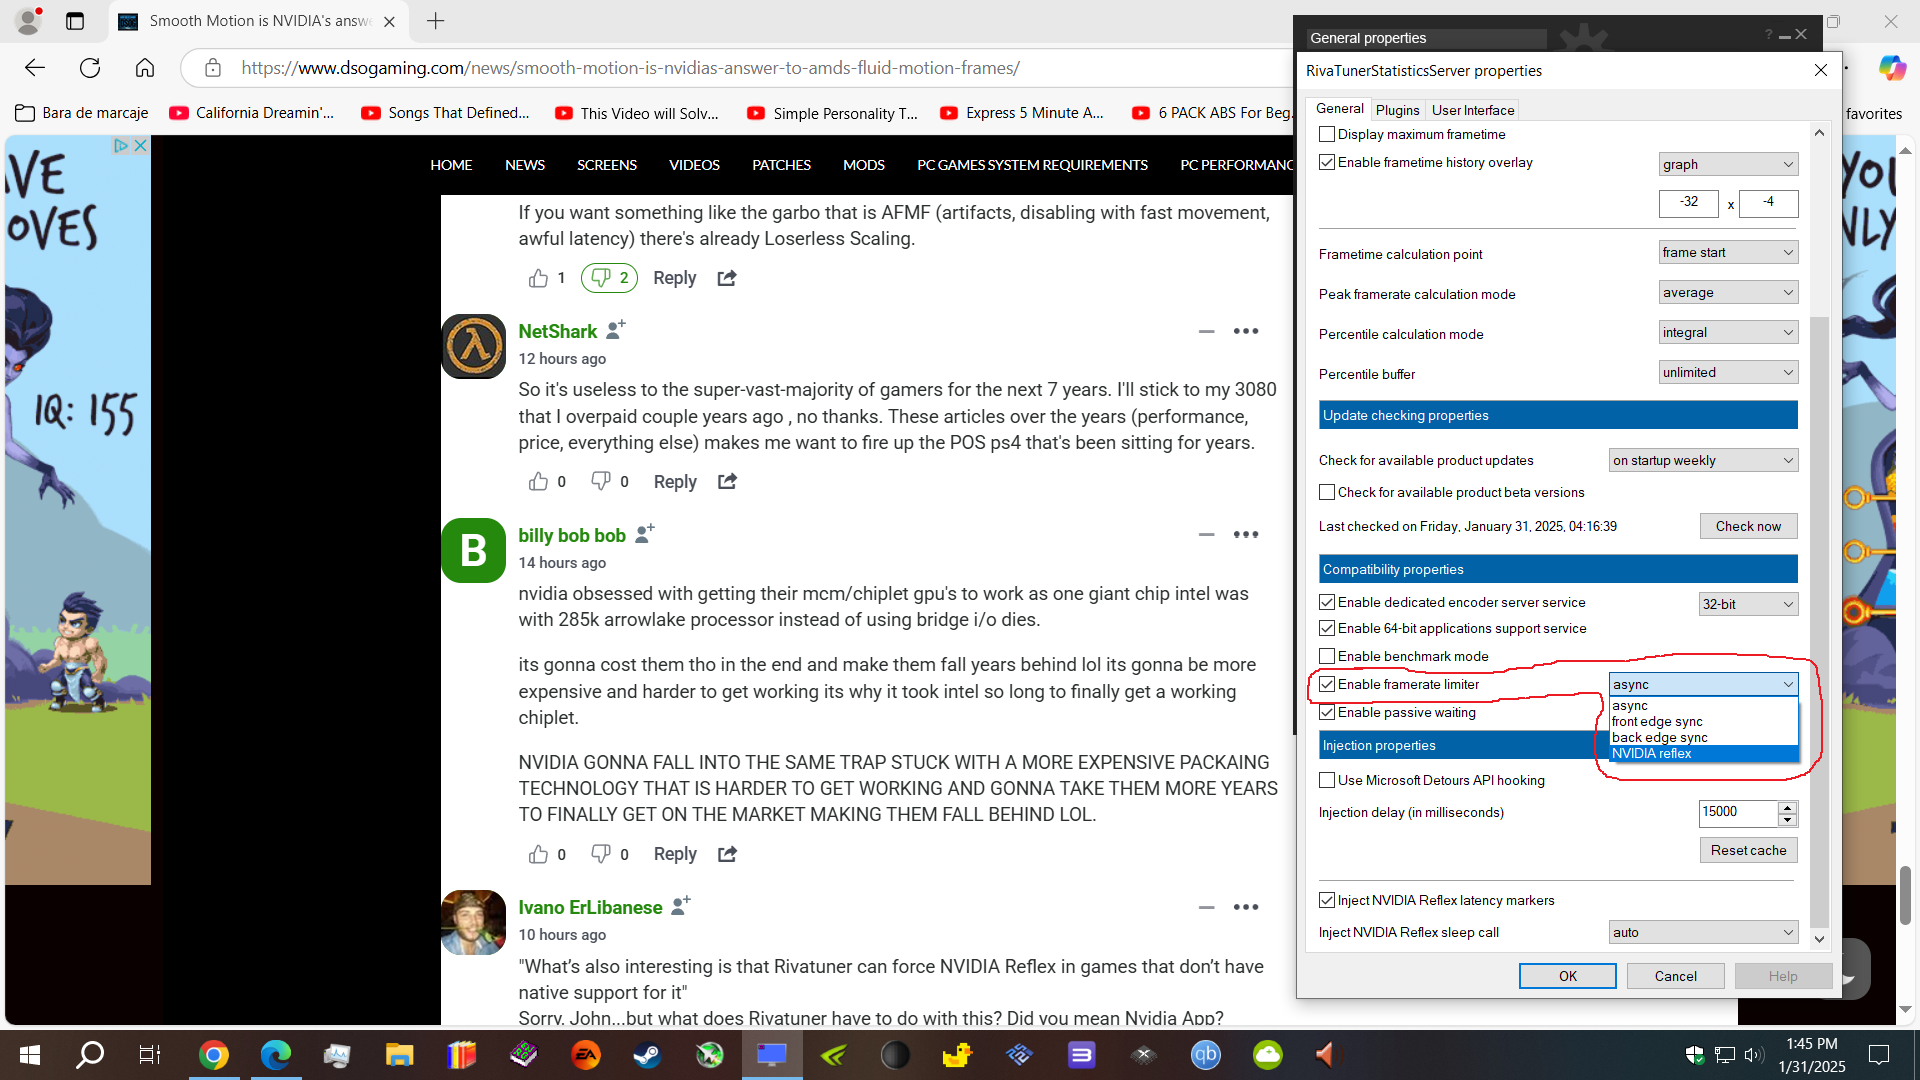The width and height of the screenshot is (1920, 1080).
Task: Click the browser home icon
Action: click(145, 68)
